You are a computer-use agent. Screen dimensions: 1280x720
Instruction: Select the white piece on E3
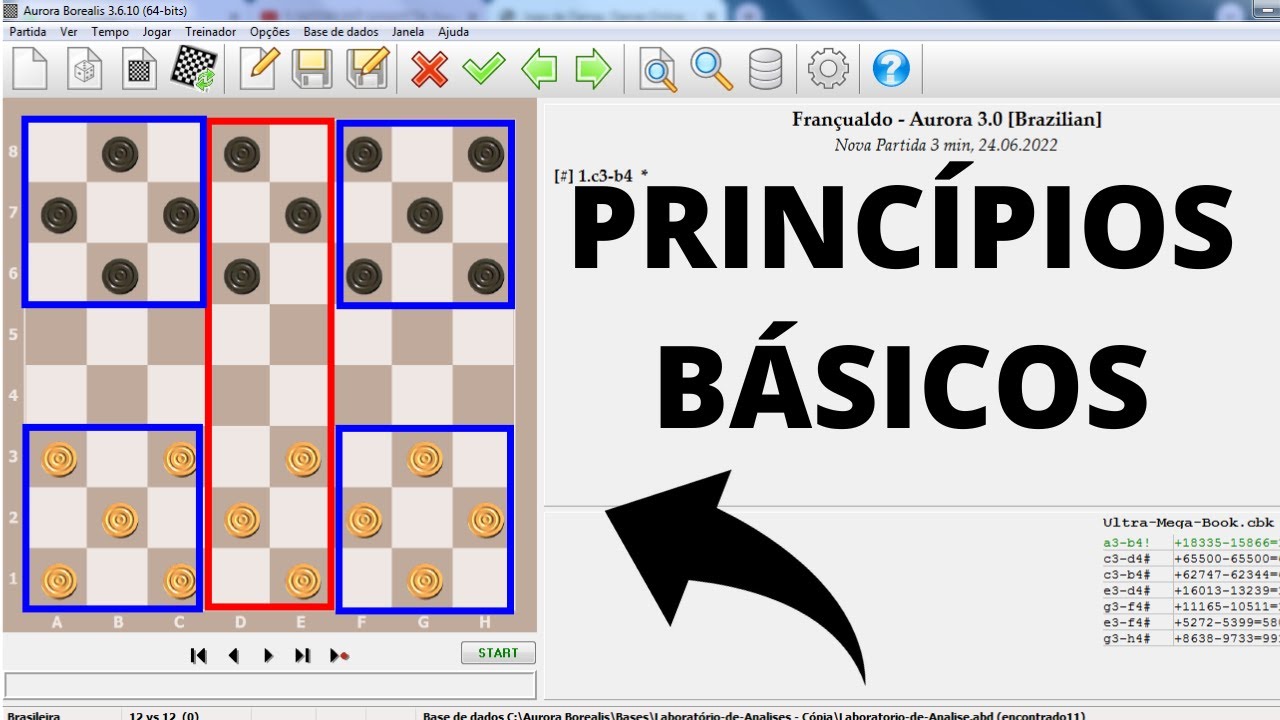tap(303, 459)
